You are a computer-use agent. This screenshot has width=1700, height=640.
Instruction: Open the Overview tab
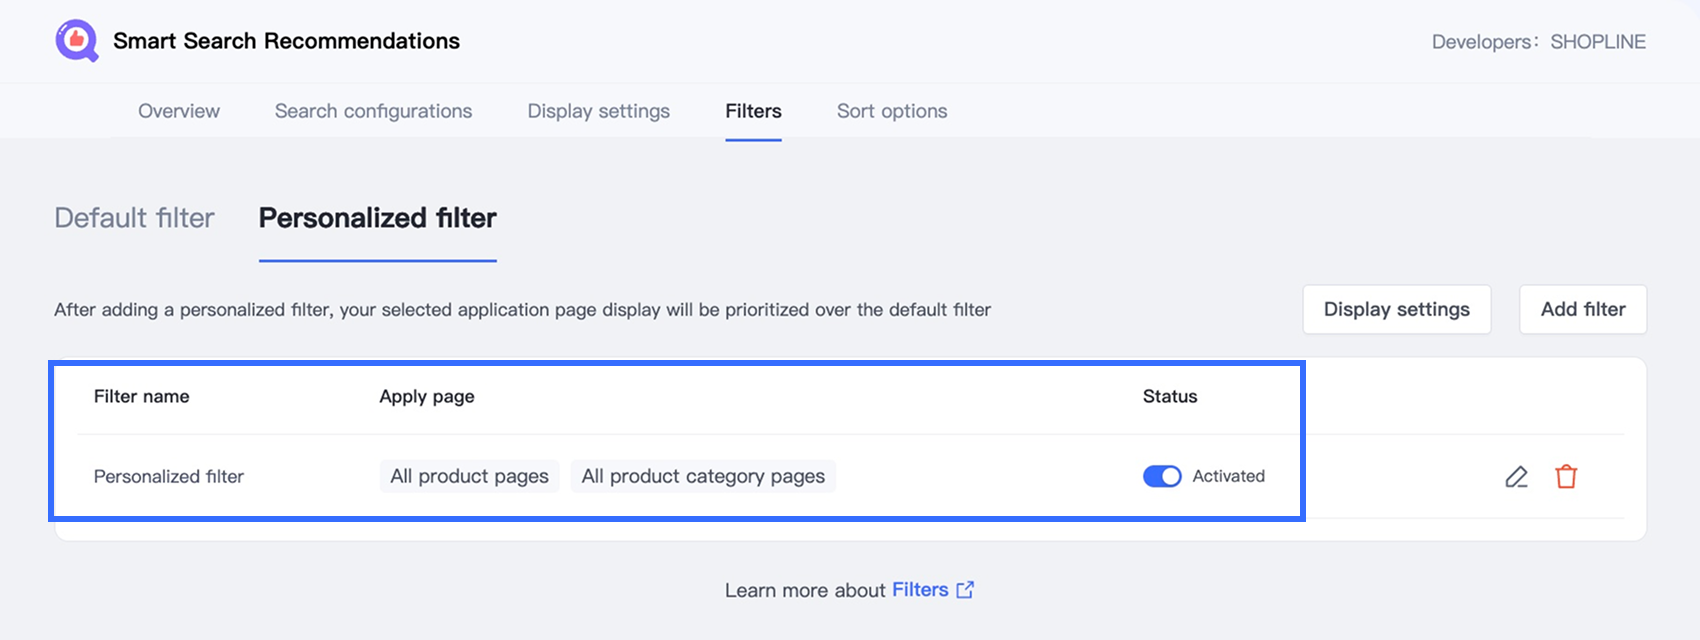coord(179,111)
